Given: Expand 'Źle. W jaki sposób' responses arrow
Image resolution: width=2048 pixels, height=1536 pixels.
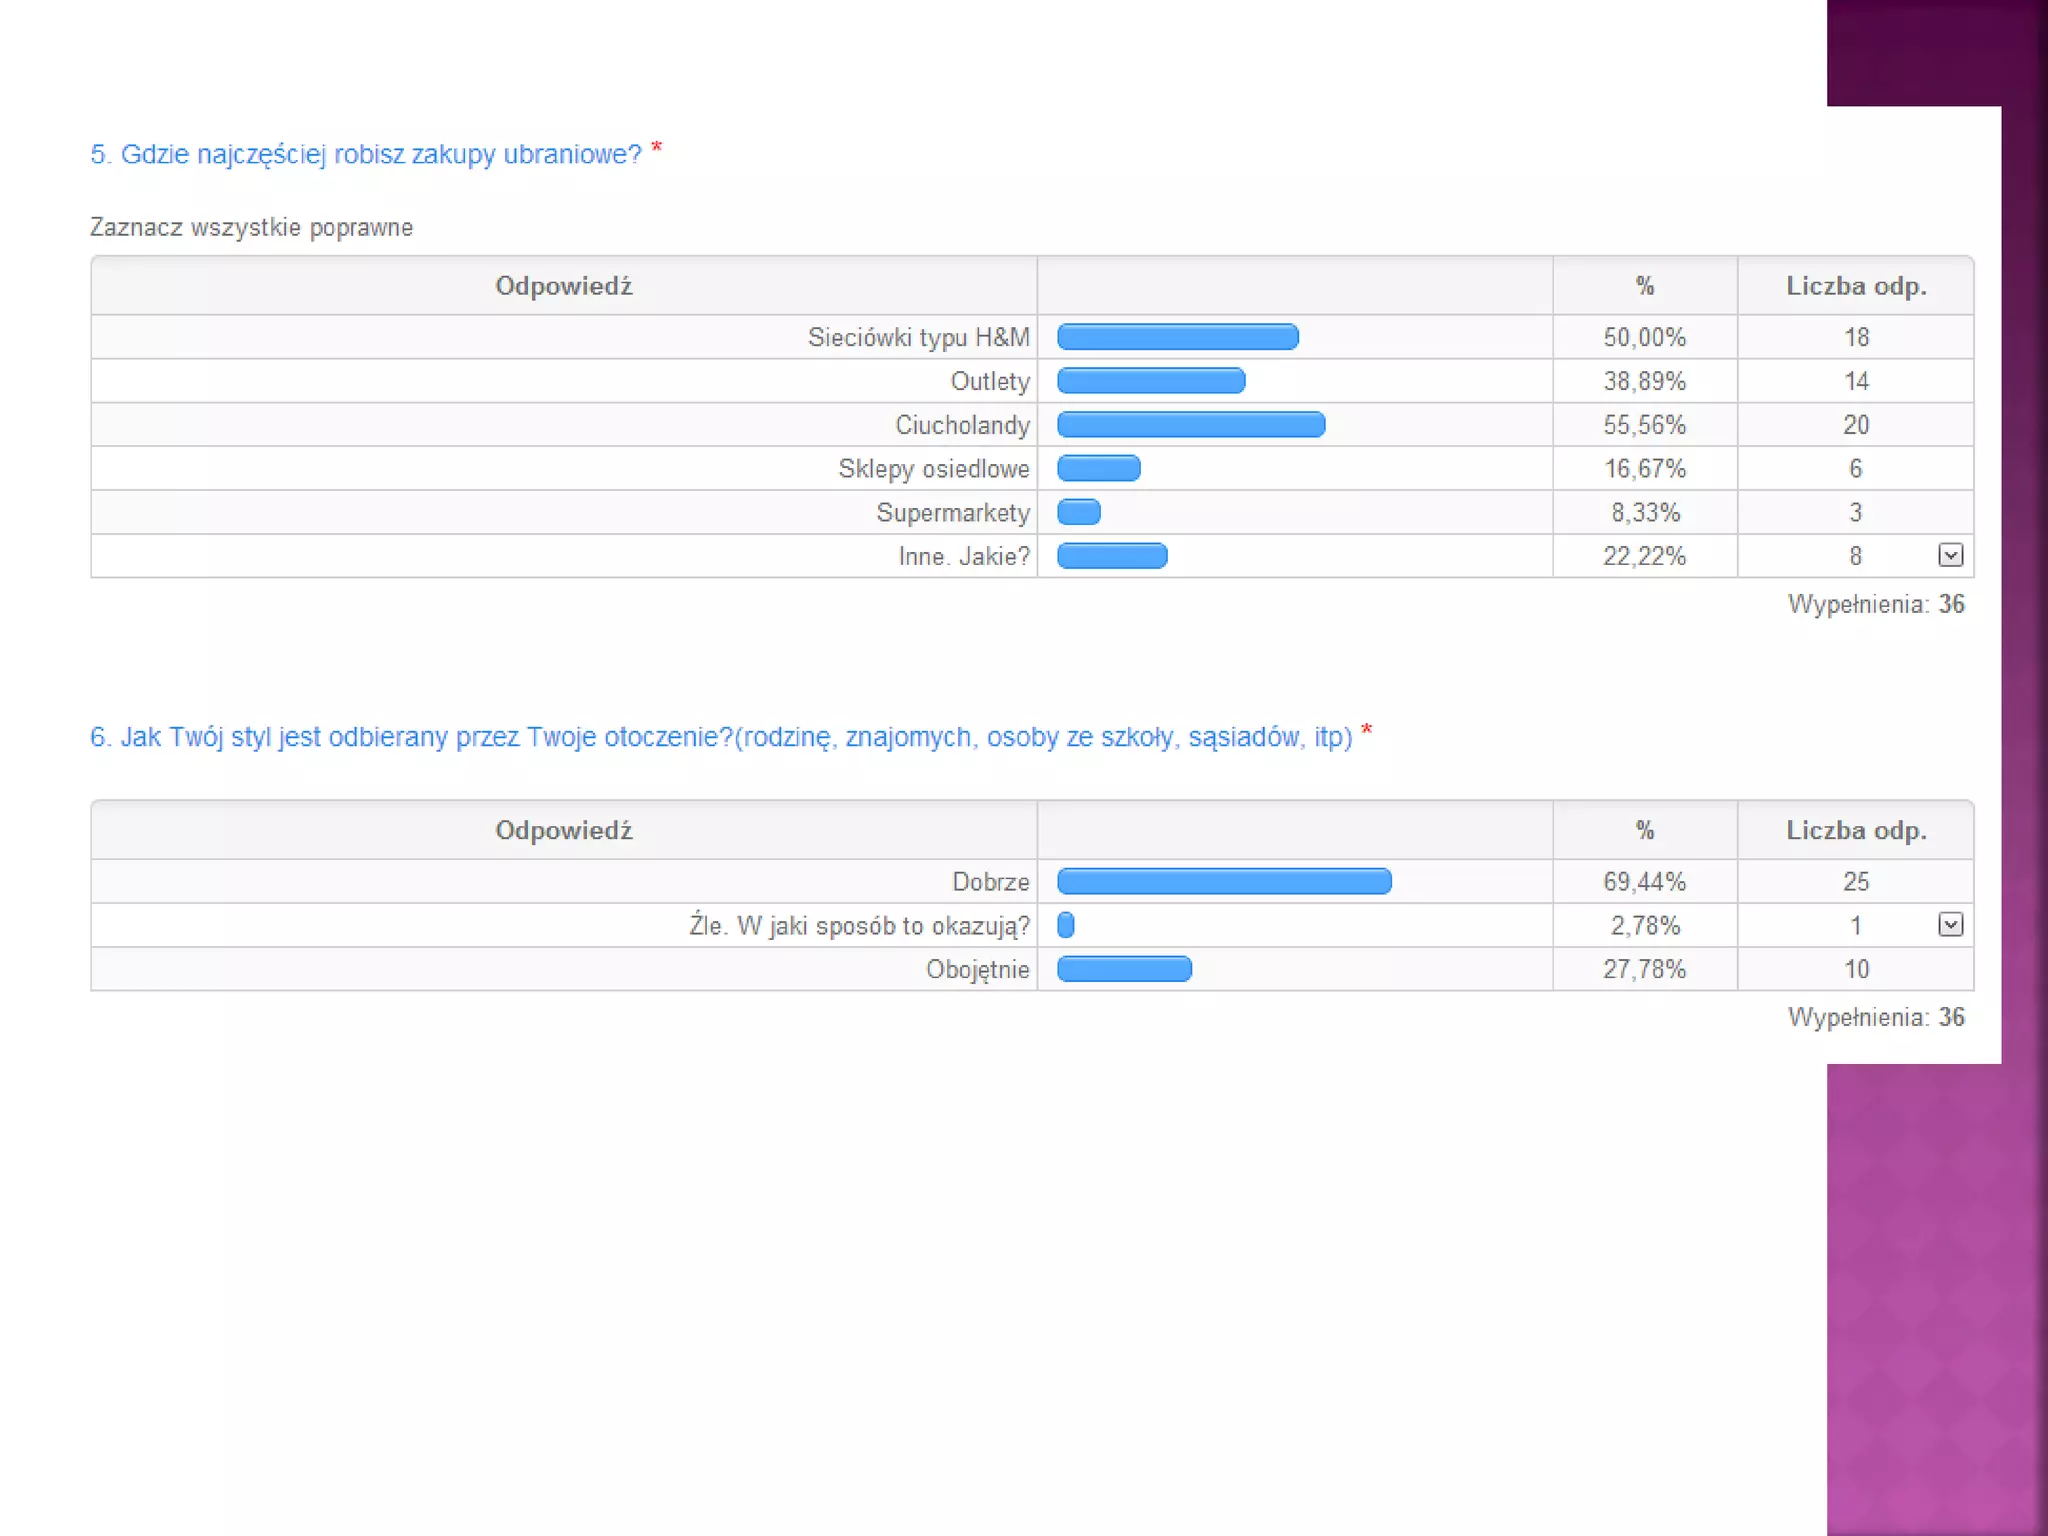Looking at the screenshot, I should [1950, 924].
